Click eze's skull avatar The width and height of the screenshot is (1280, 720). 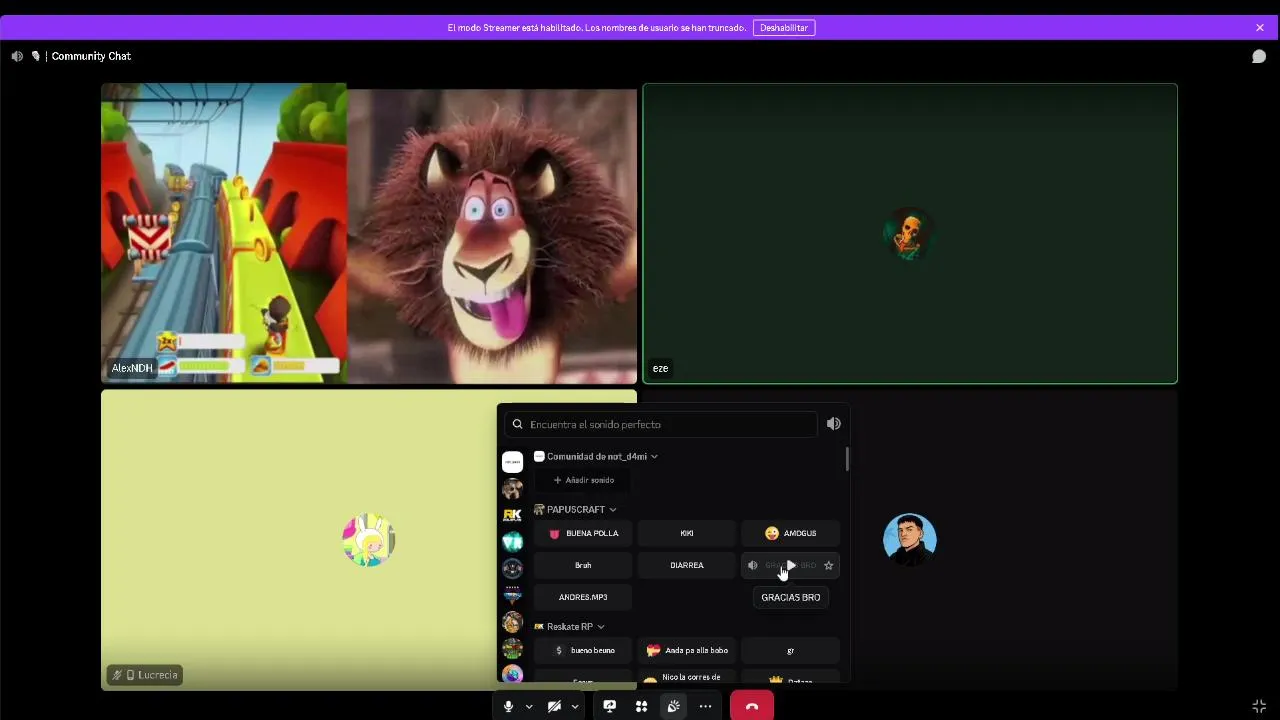click(x=909, y=234)
